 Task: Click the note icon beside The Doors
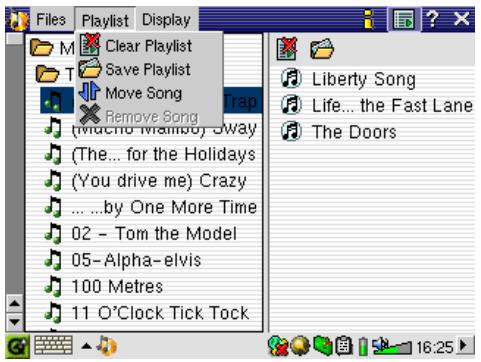[x=291, y=131]
